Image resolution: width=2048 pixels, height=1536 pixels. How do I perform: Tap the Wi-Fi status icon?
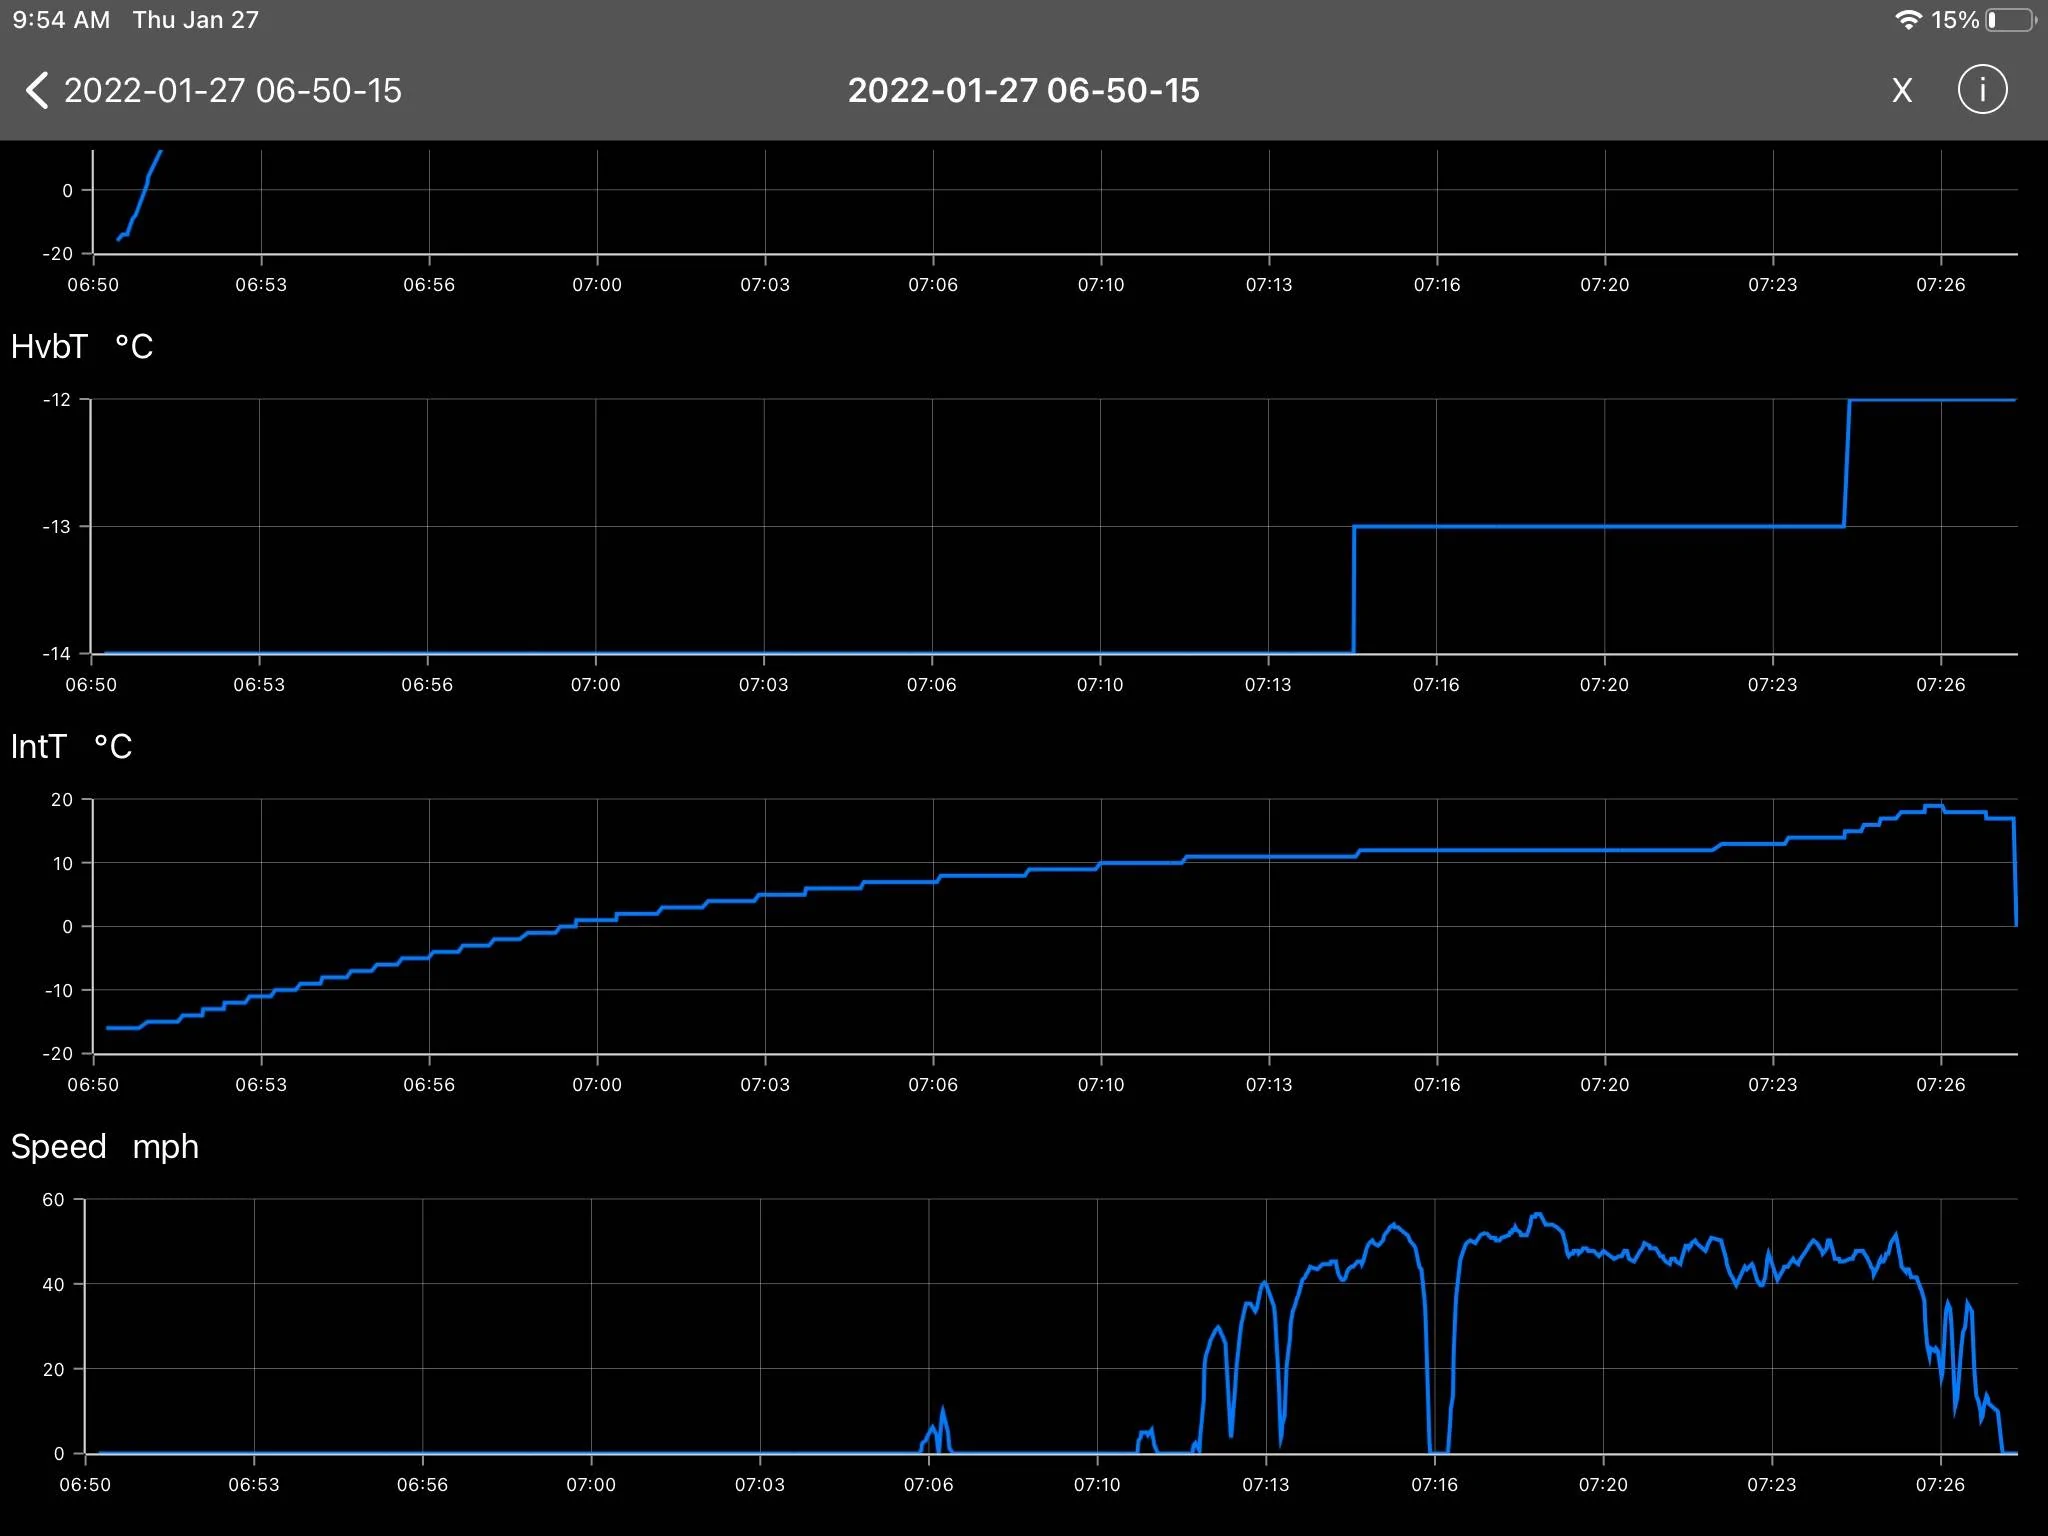[x=1908, y=20]
